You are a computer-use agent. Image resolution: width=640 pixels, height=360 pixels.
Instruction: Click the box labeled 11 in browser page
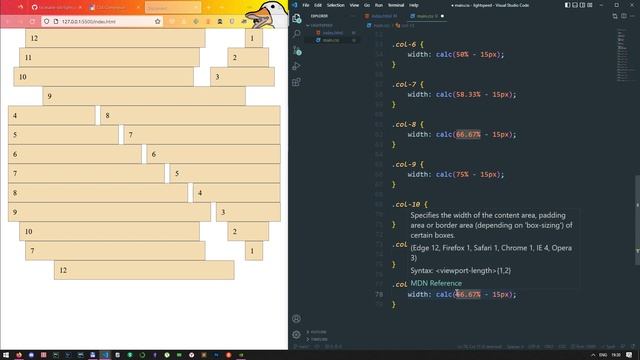(x=109, y=57)
